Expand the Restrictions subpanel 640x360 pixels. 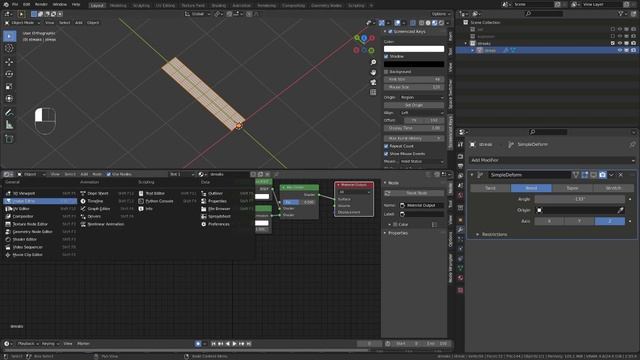(478, 235)
